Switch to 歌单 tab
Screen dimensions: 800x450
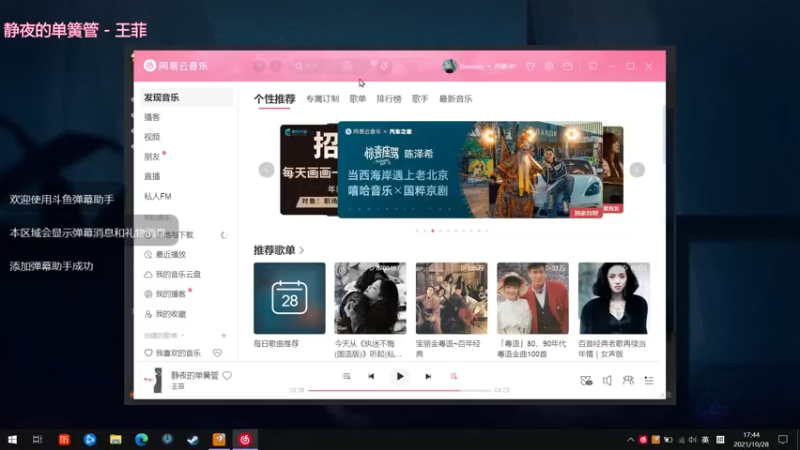(358, 99)
